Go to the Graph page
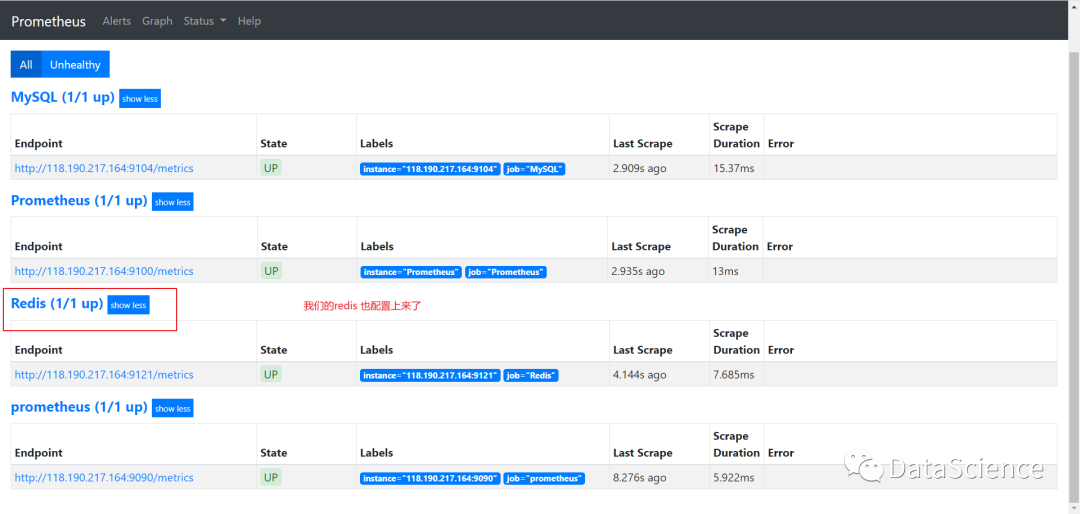Image resolution: width=1080 pixels, height=514 pixels. pos(157,21)
